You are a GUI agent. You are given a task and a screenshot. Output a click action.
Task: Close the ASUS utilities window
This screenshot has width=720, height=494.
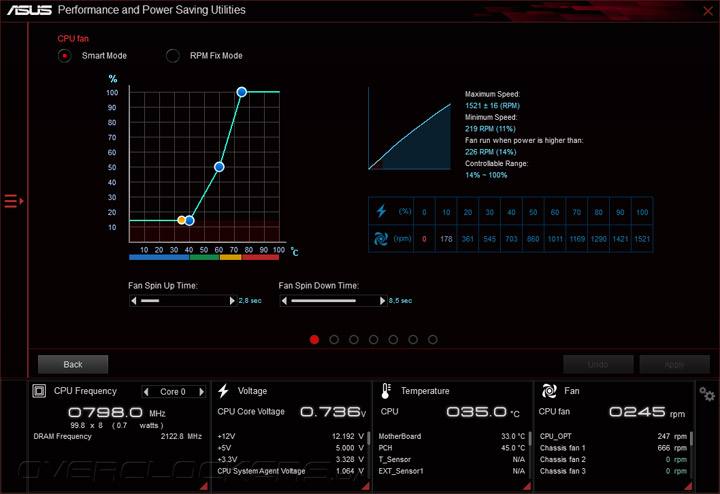click(708, 10)
